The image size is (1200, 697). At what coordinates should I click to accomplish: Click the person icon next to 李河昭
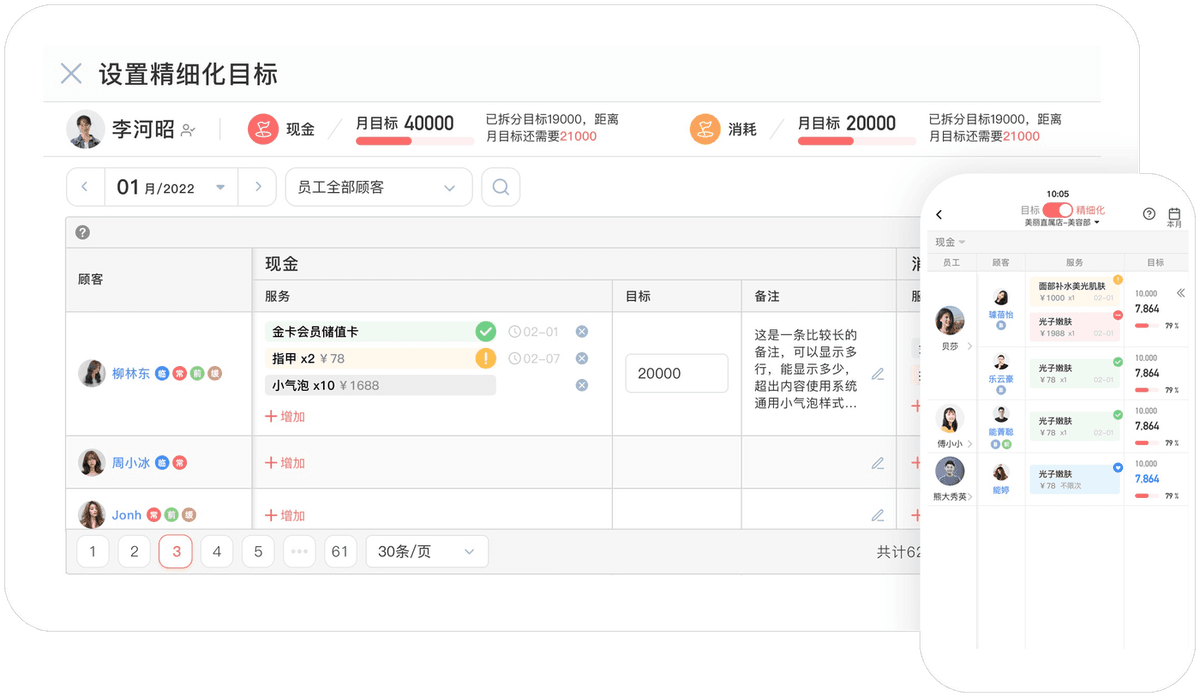tap(188, 130)
